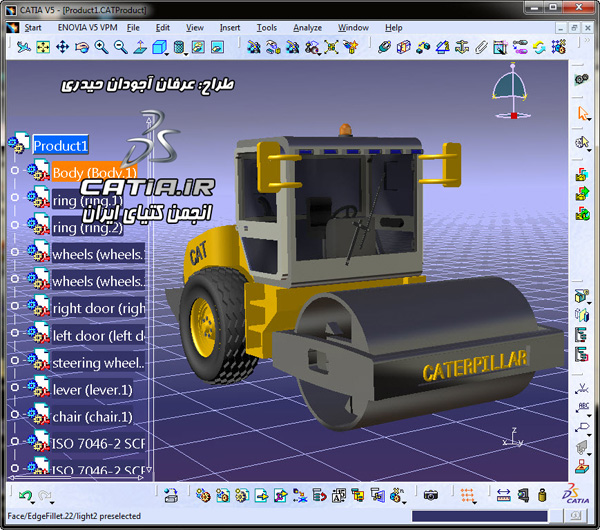Click the power input command field

tap(479, 516)
